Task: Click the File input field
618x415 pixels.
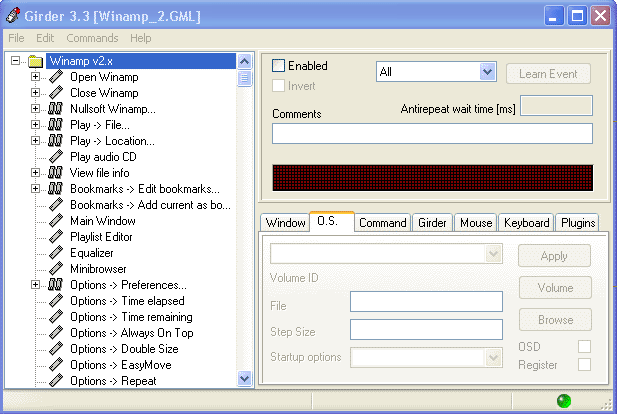Action: [x=426, y=301]
